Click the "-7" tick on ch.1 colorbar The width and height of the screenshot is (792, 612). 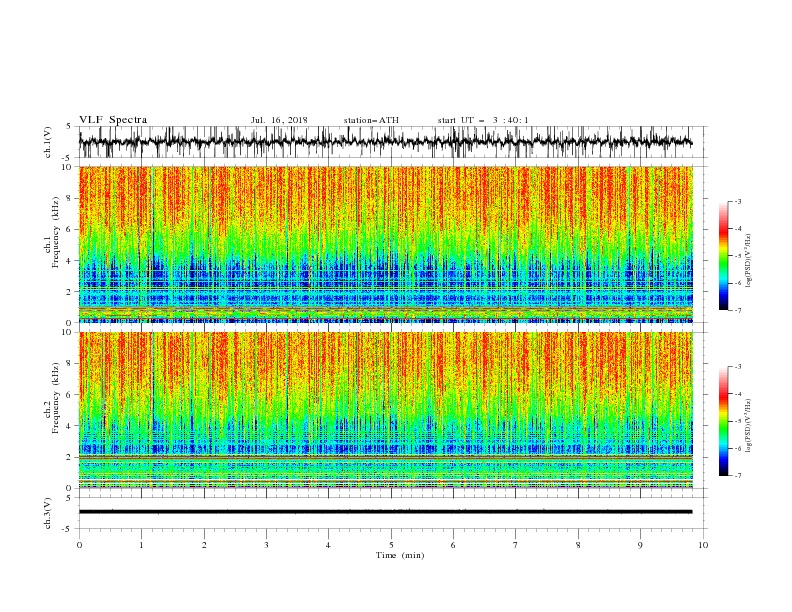(738, 310)
